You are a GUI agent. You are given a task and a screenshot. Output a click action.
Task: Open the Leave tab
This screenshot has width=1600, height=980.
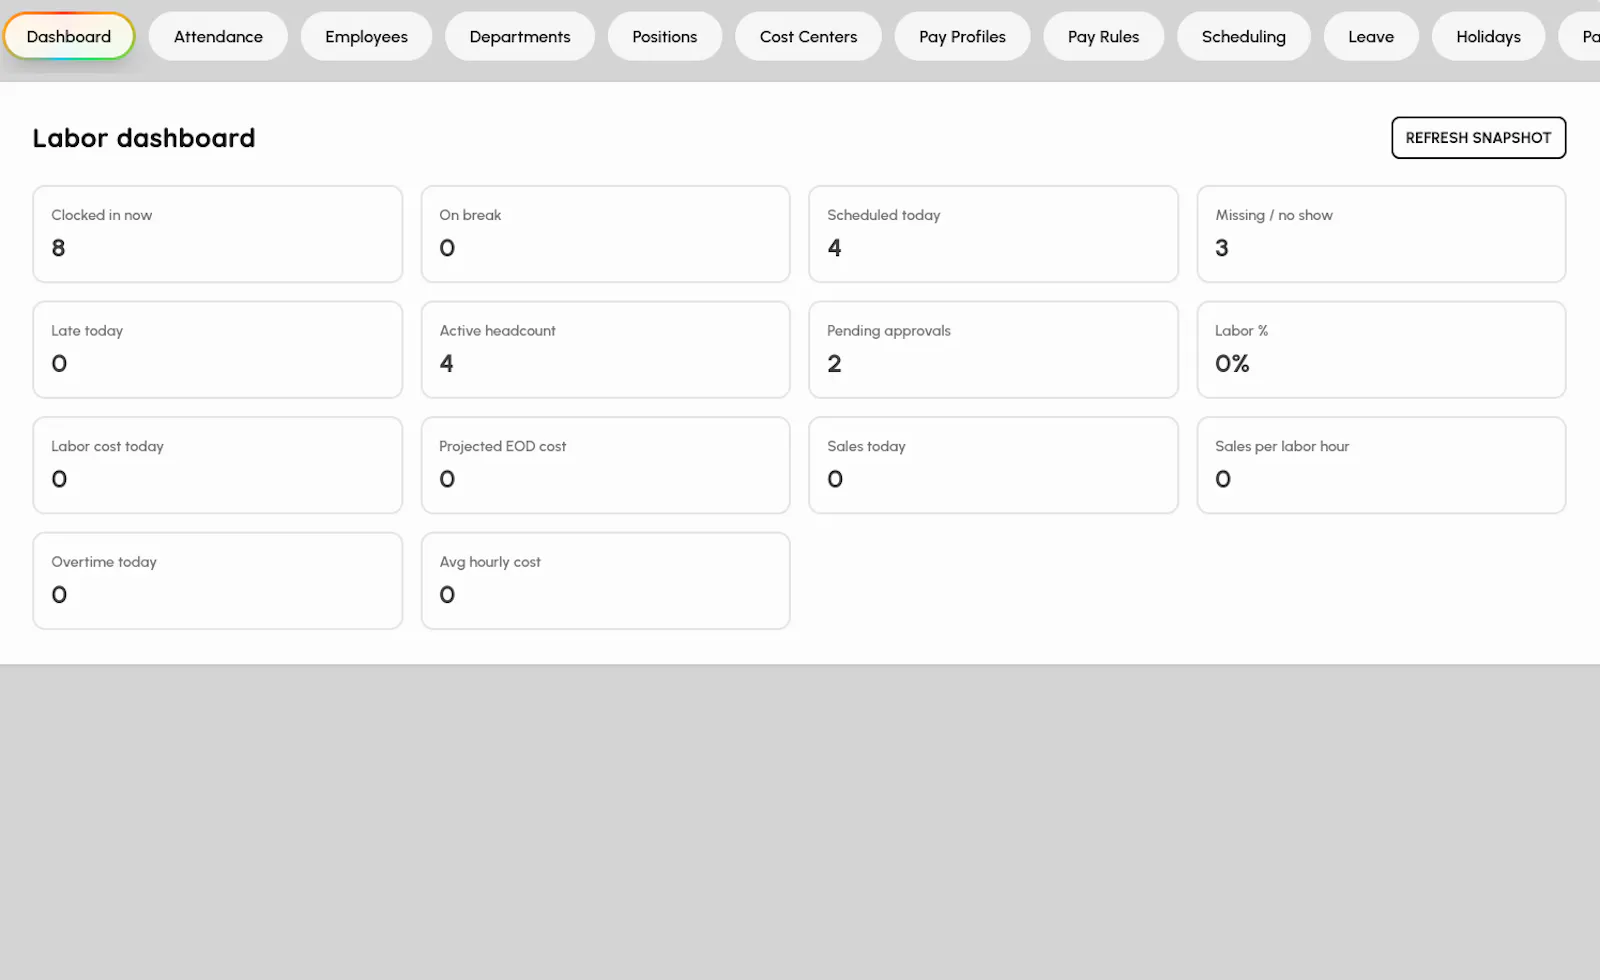(x=1371, y=37)
